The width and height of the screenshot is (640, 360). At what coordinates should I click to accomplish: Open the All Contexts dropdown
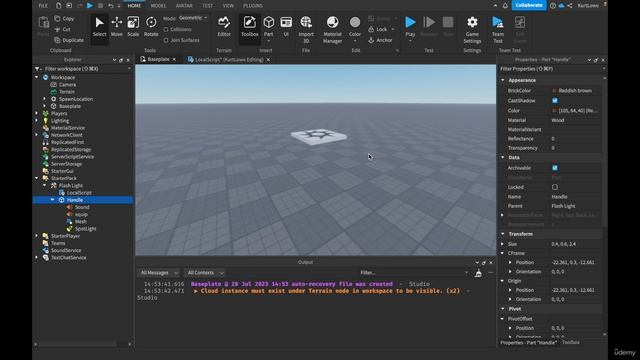click(x=205, y=273)
